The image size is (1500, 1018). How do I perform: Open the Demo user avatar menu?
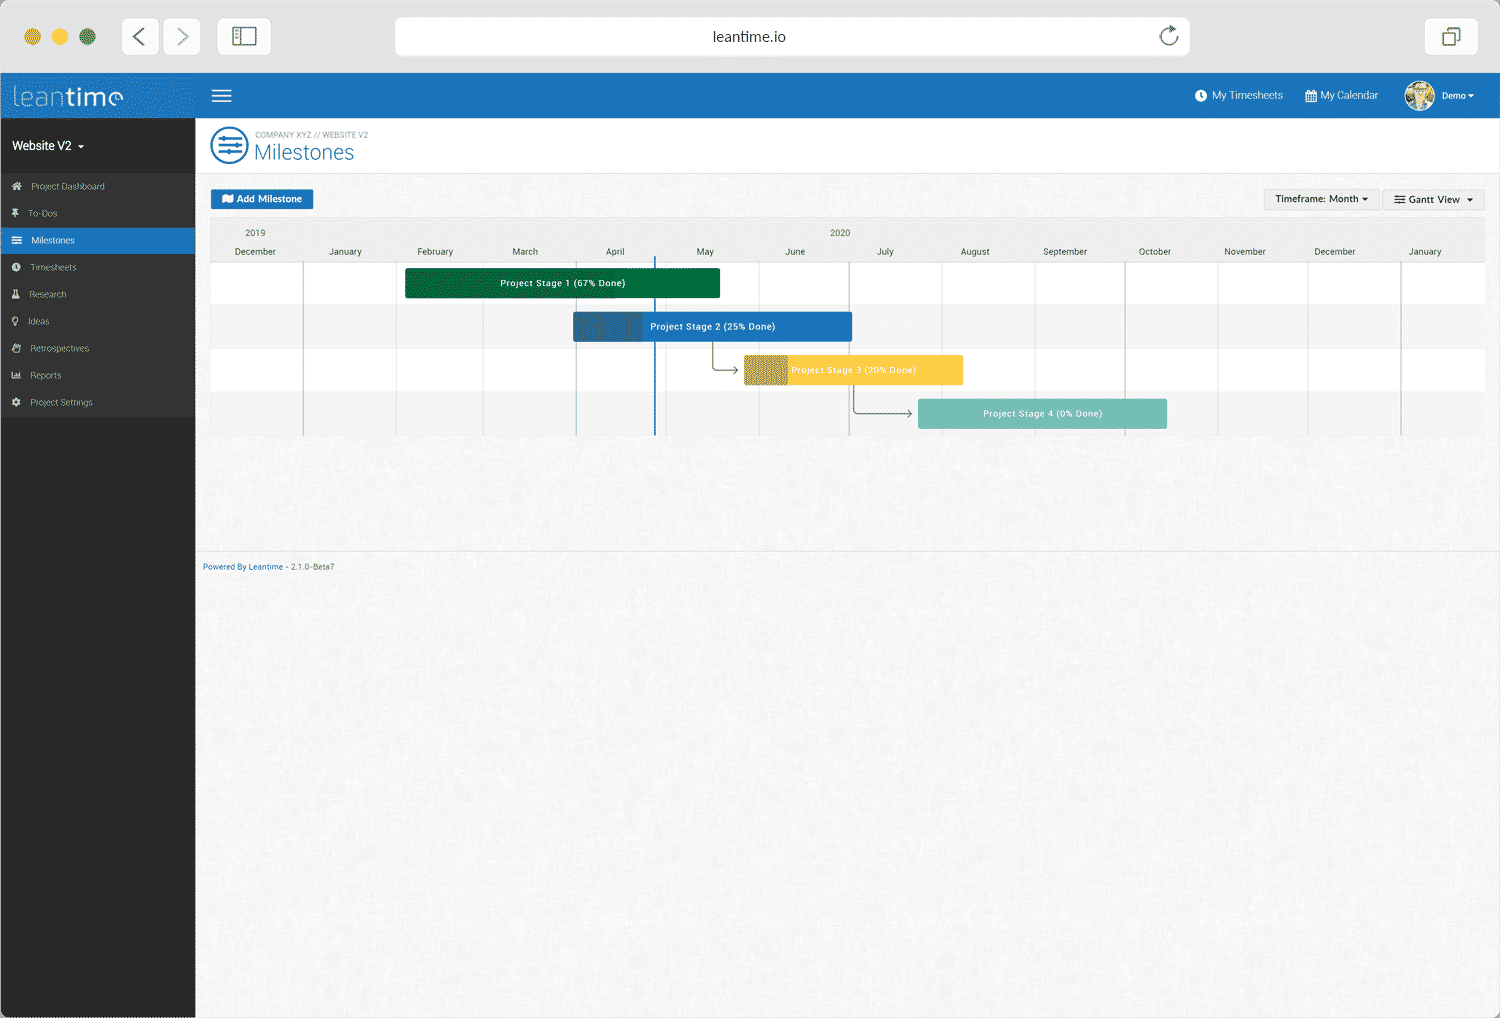(x=1419, y=95)
